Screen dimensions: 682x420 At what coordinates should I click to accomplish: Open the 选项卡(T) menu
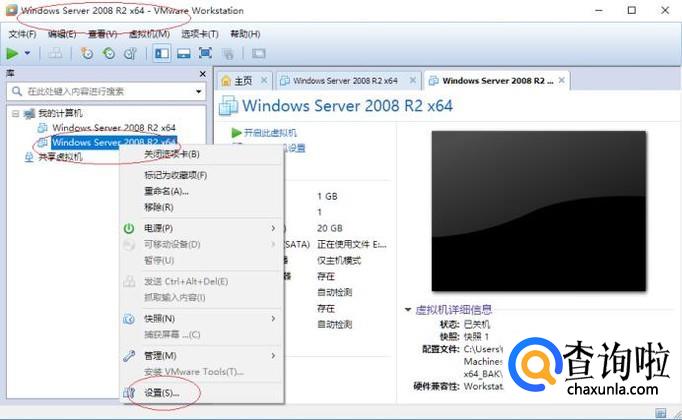click(x=200, y=34)
